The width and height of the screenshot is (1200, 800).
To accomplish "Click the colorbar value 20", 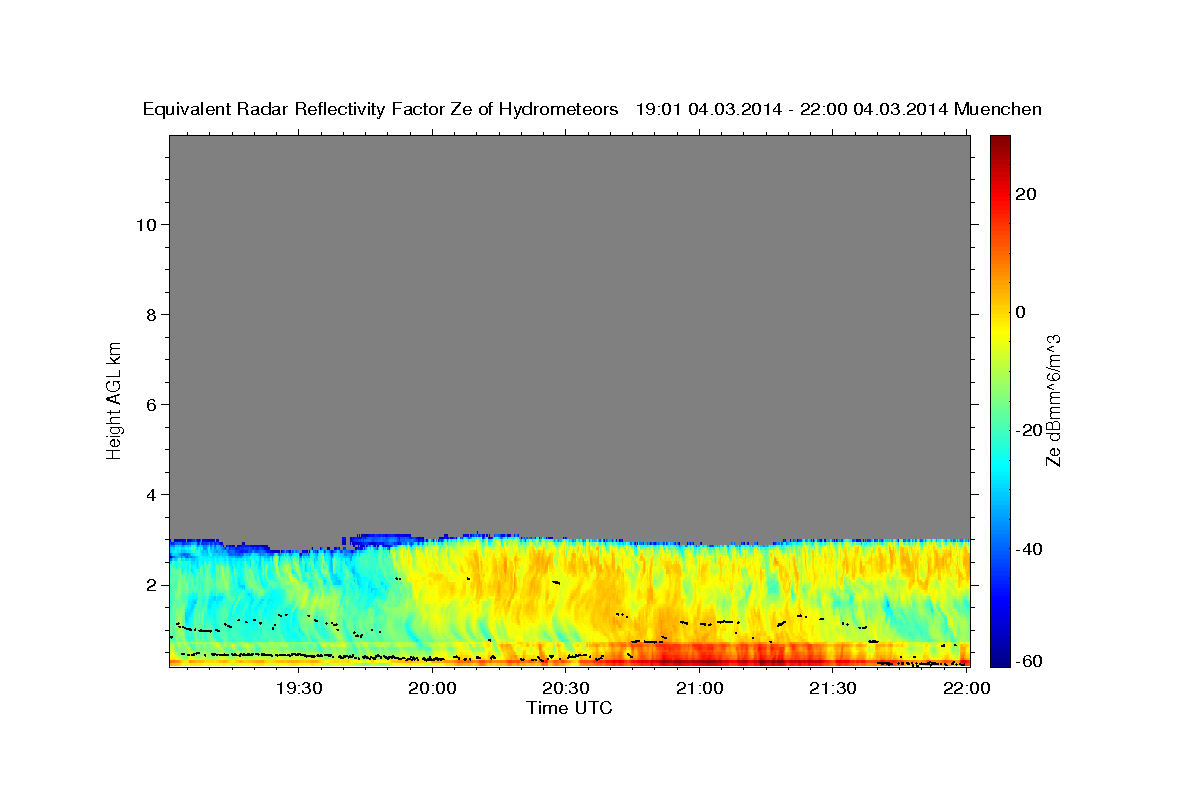I will tap(1025, 194).
